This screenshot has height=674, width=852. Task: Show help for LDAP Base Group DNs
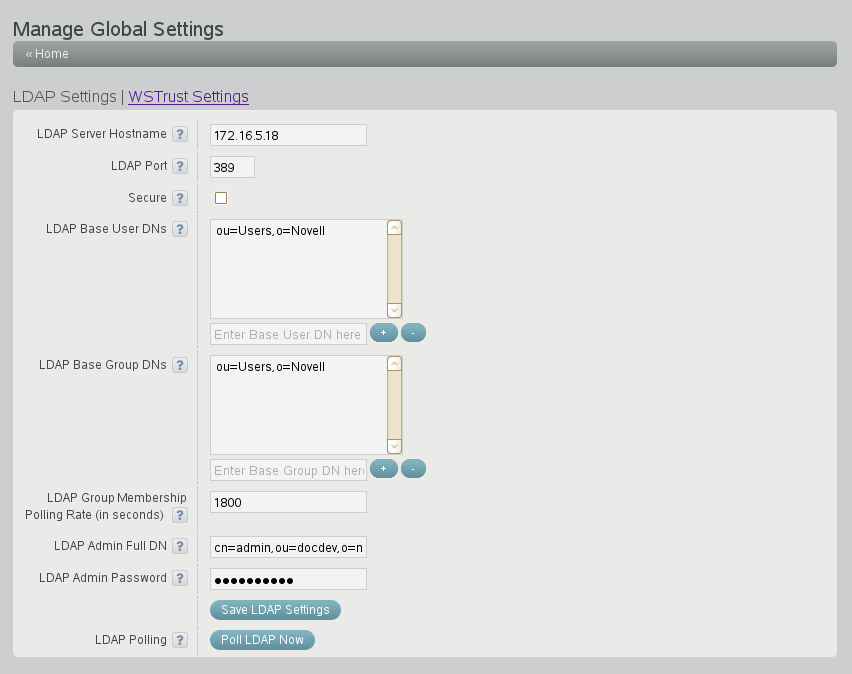180,365
